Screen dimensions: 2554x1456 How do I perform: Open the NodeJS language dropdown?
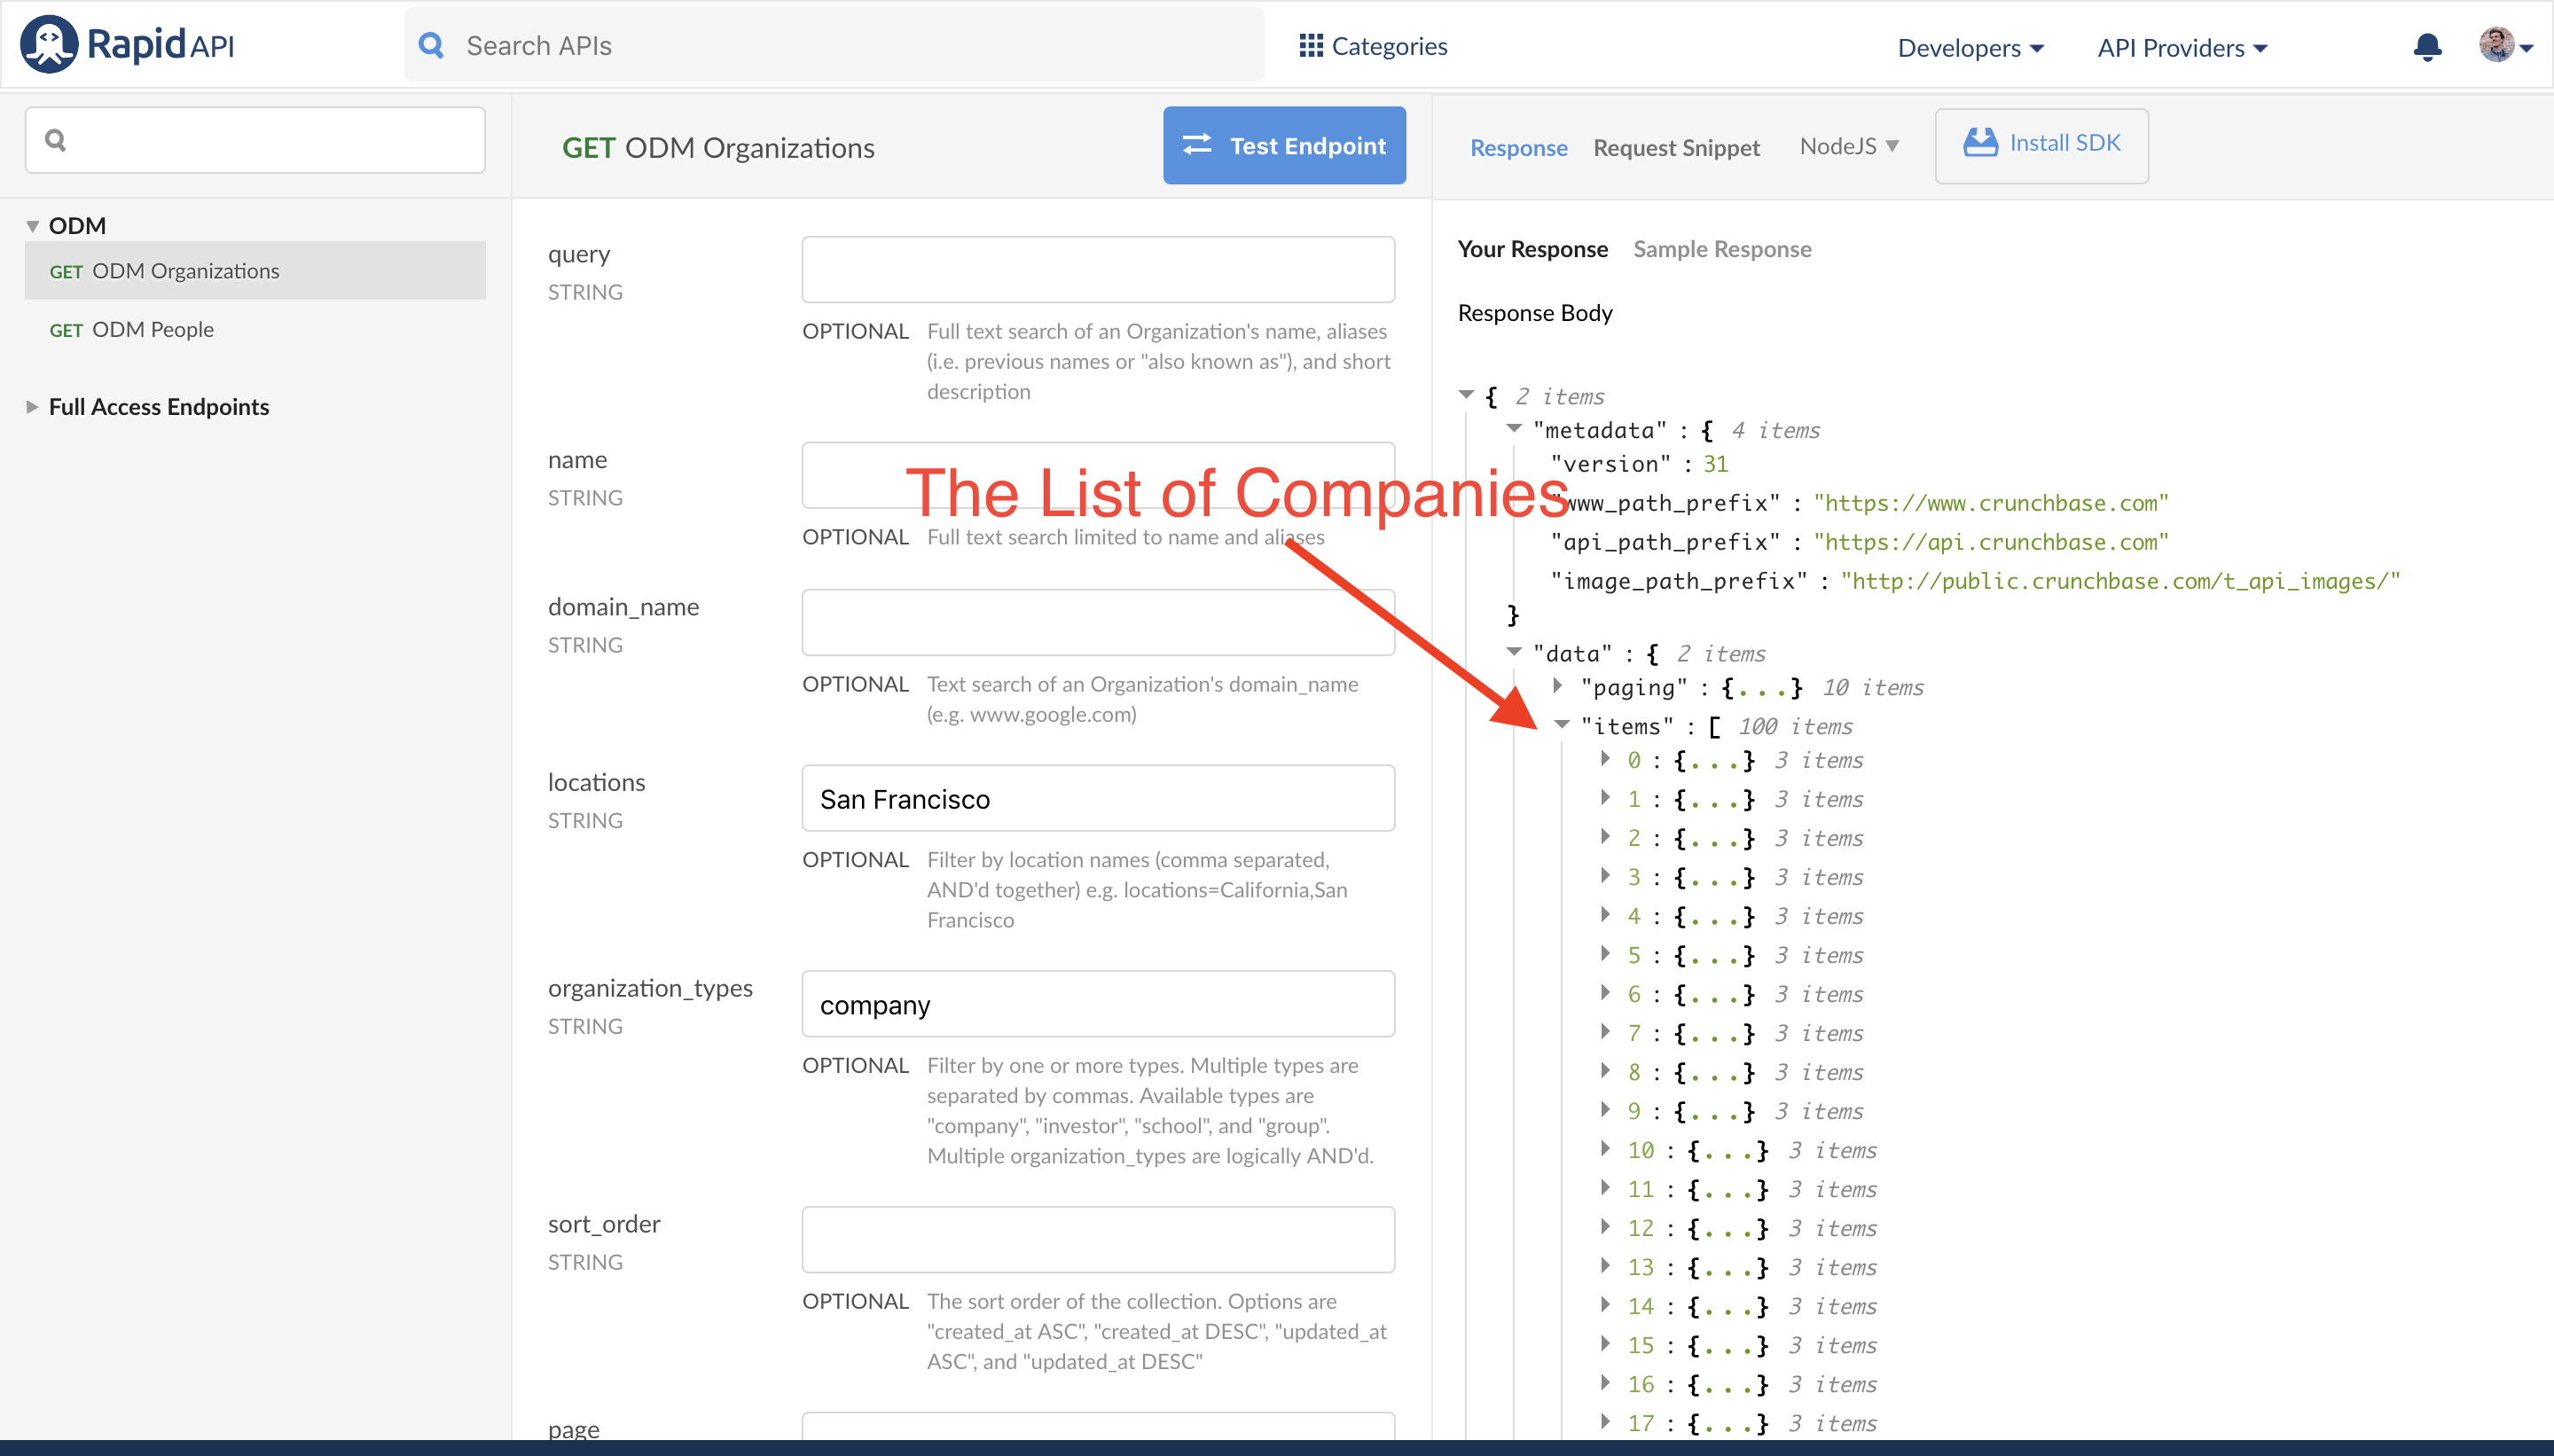pyautogui.click(x=1848, y=146)
